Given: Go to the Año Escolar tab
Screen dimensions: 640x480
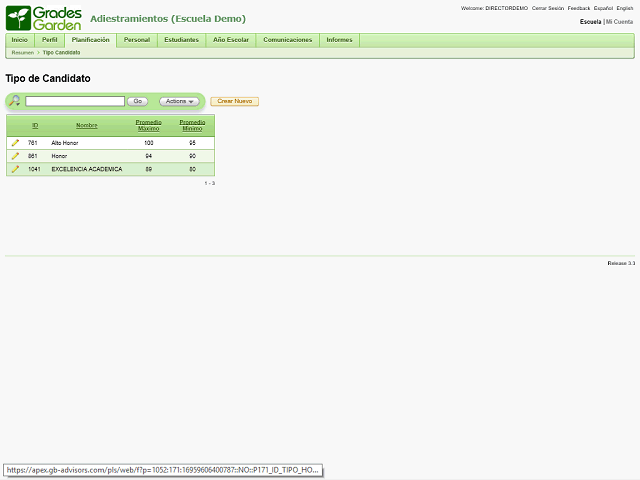Looking at the screenshot, I should pos(231,40).
